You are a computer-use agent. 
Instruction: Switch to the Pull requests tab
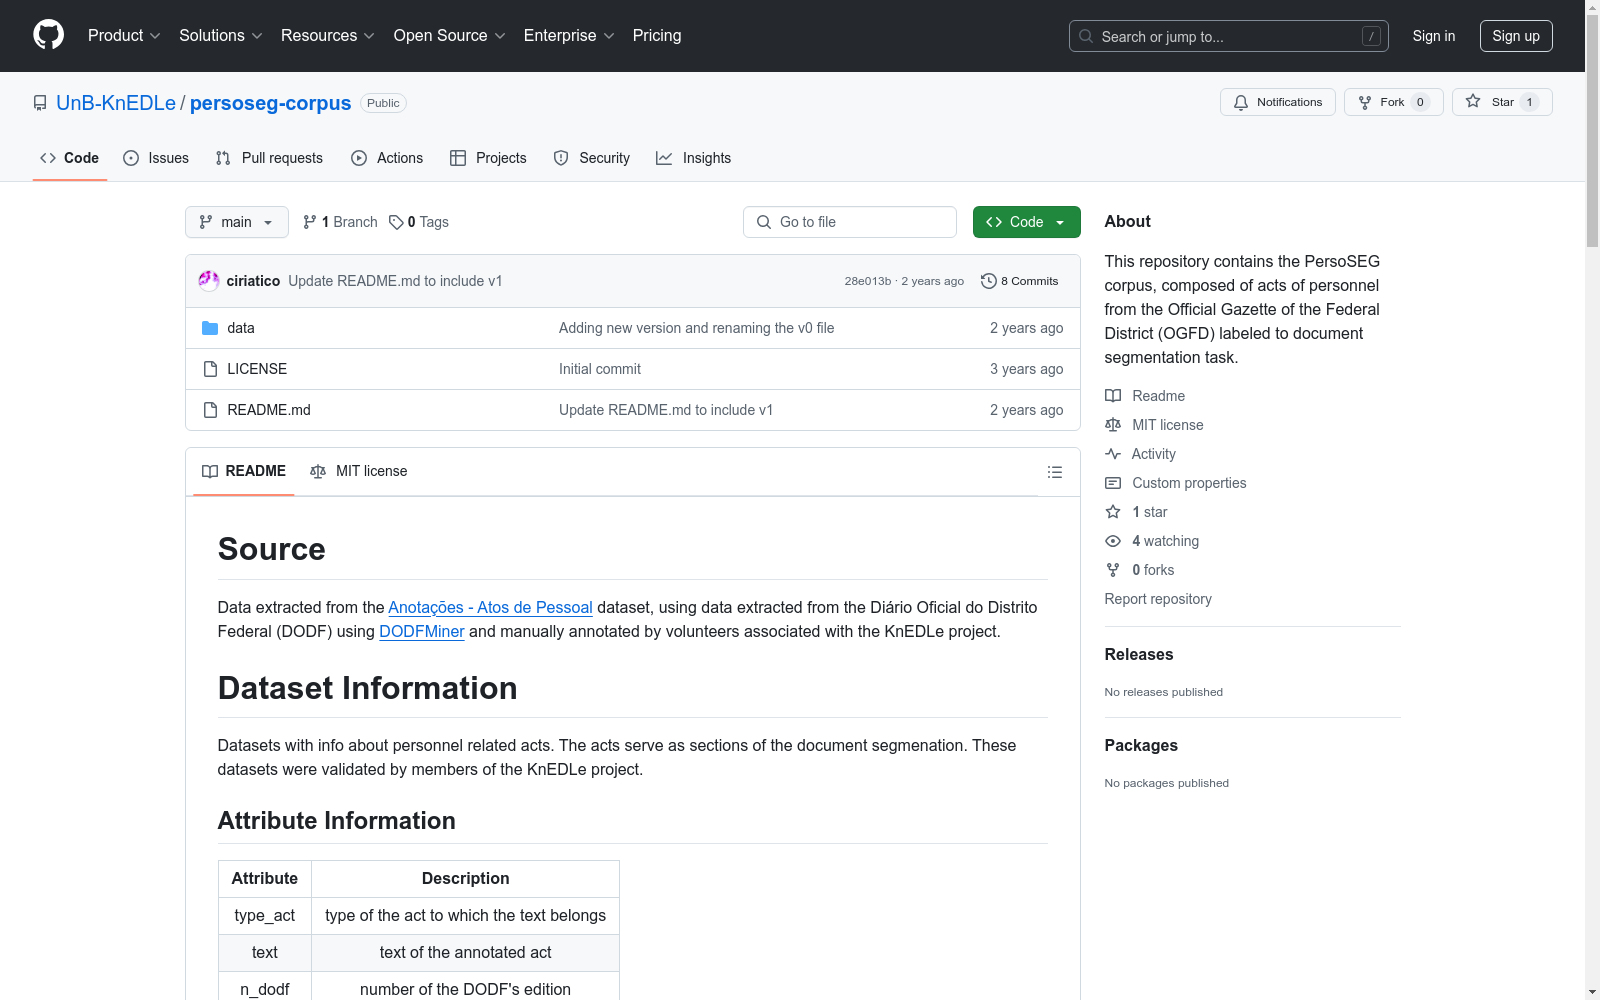tap(269, 158)
